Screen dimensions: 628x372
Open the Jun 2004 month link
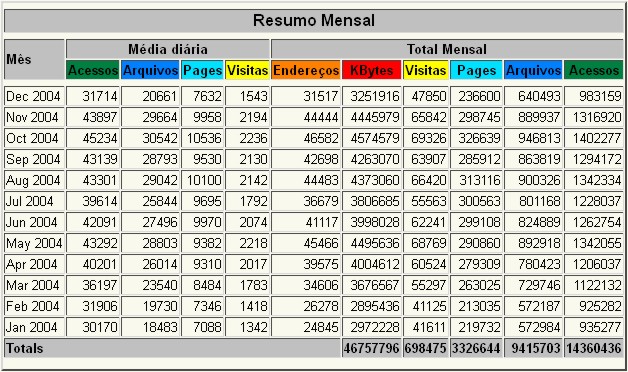(32, 222)
